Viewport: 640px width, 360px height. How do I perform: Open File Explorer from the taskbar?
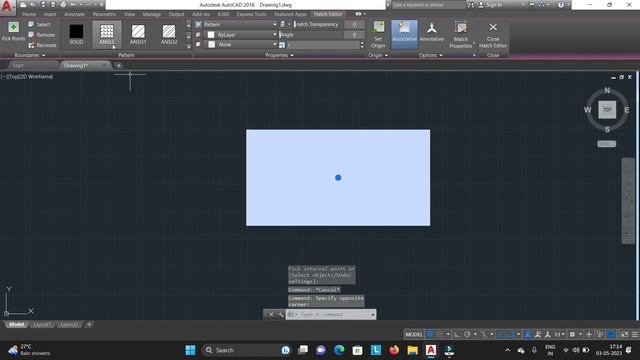click(413, 350)
